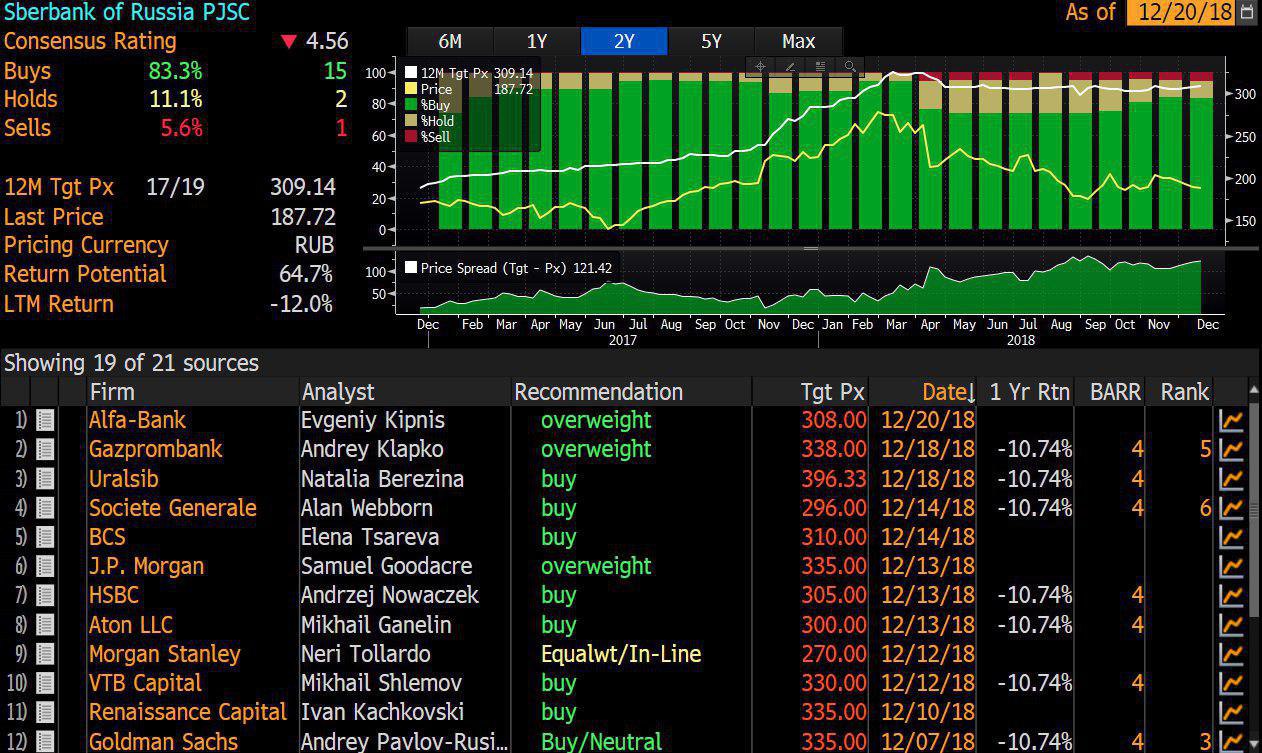Sort by the Rank column header
This screenshot has height=753, width=1262.
coord(1183,392)
